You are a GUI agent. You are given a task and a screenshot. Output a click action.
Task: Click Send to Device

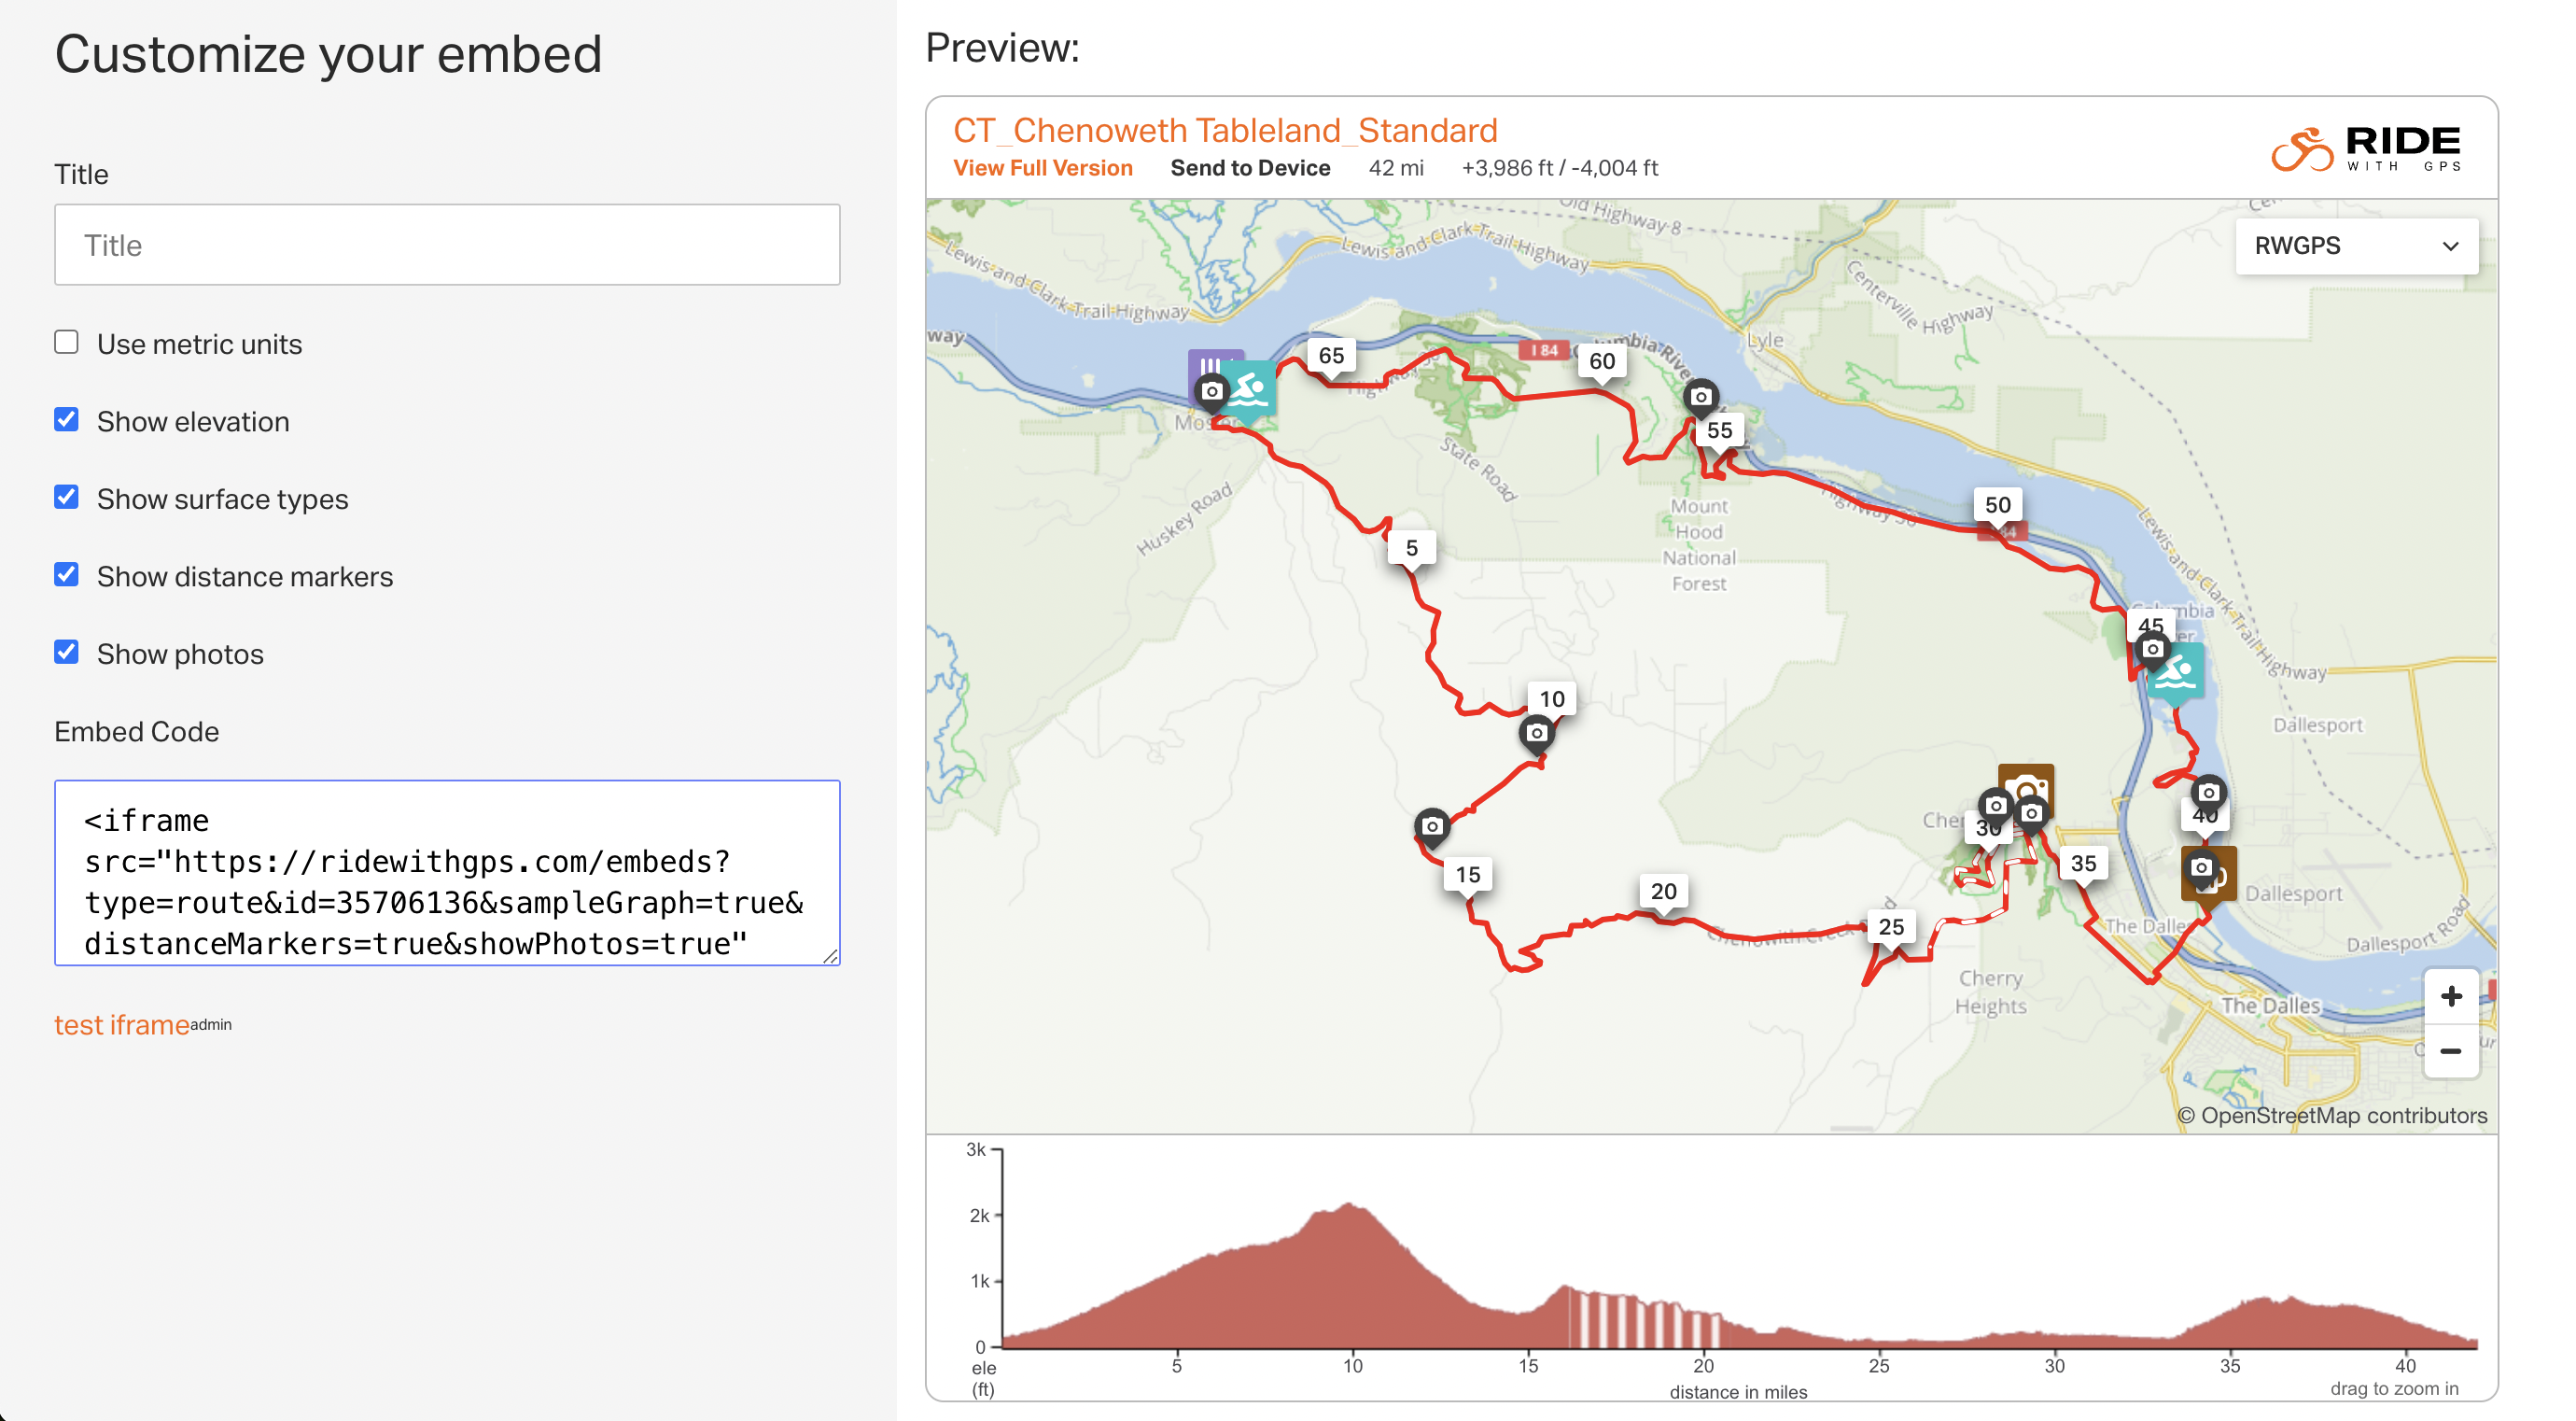tap(1250, 168)
